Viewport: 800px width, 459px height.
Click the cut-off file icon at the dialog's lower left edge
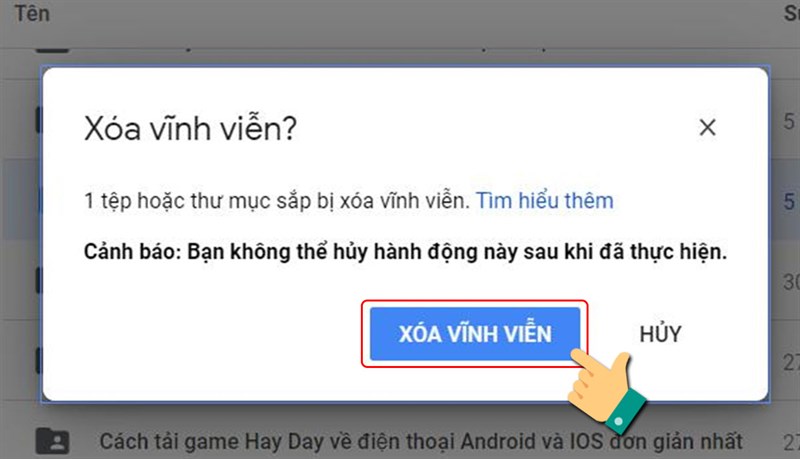39,360
